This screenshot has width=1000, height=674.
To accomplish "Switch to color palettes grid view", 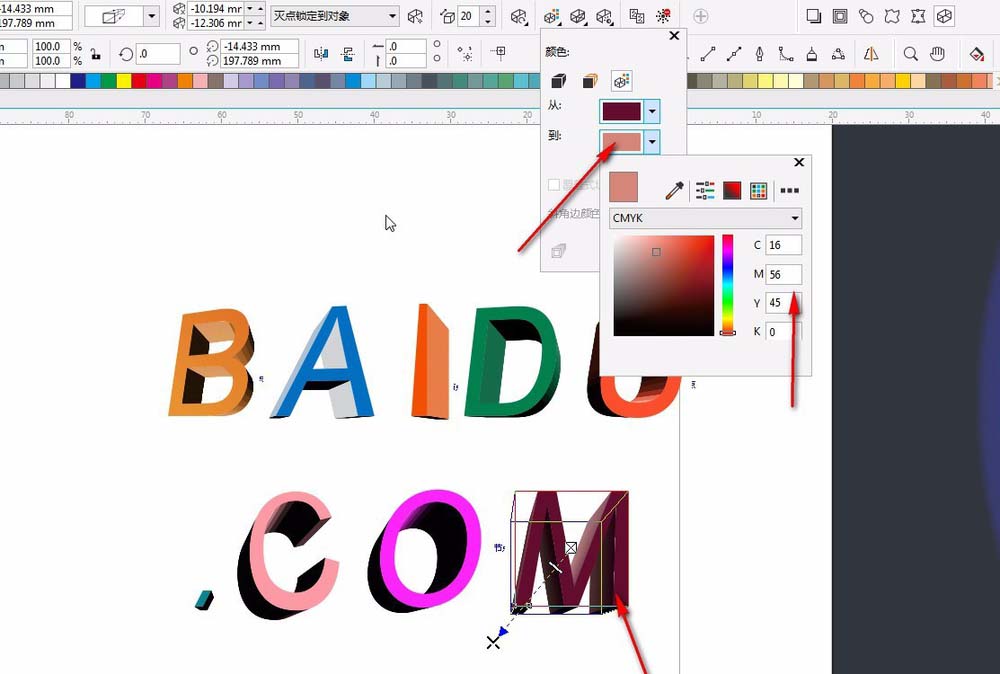I will click(758, 190).
